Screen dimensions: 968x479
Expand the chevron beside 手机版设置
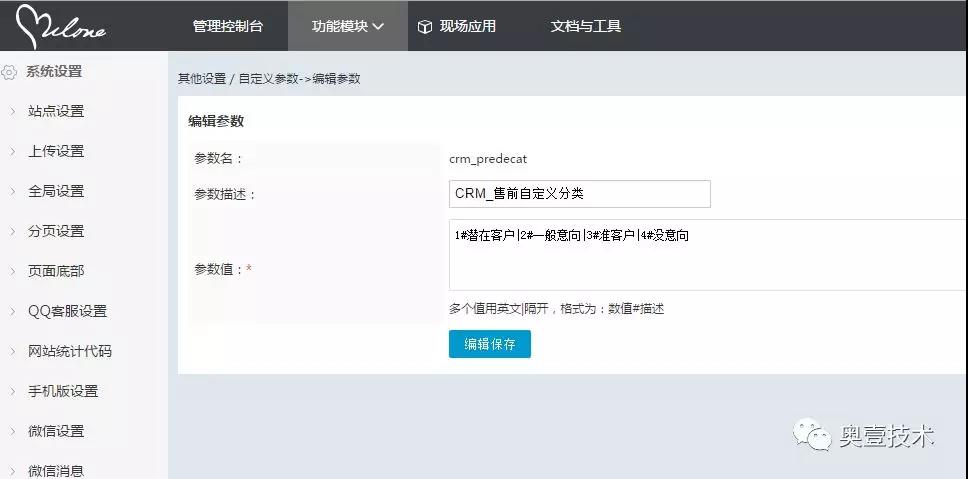click(x=12, y=391)
